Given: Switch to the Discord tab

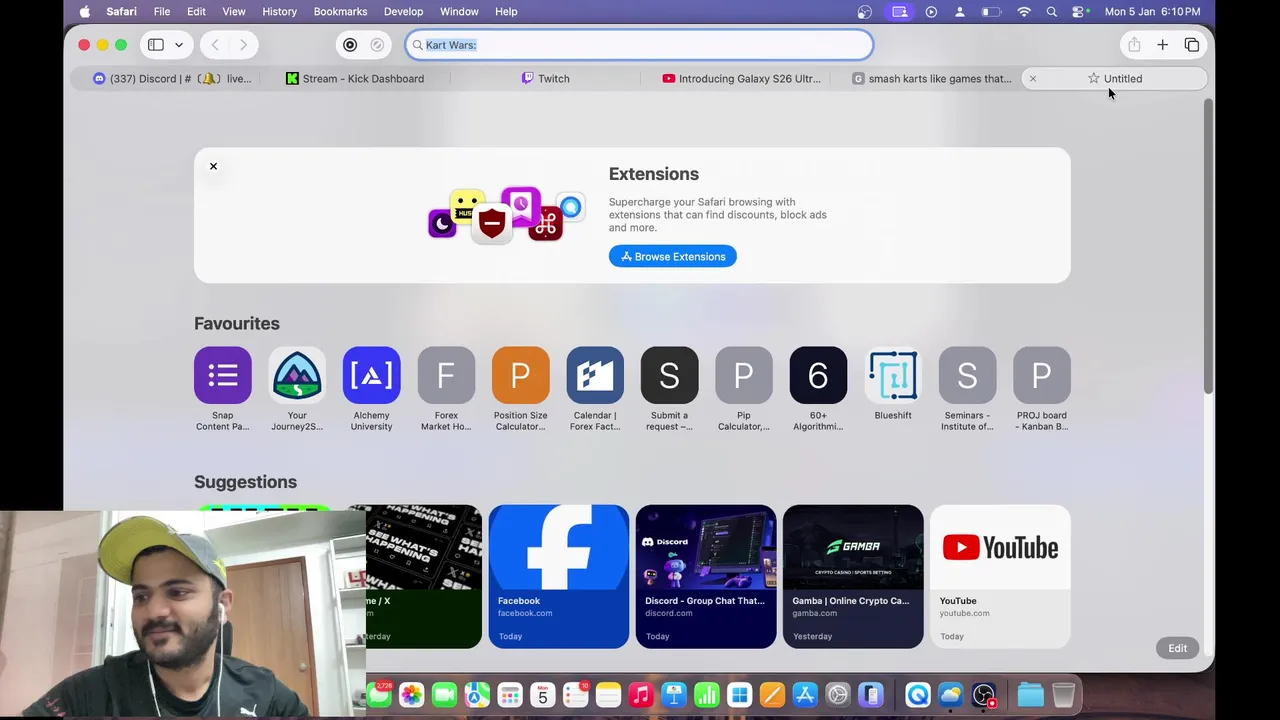Looking at the screenshot, I should click(171, 78).
